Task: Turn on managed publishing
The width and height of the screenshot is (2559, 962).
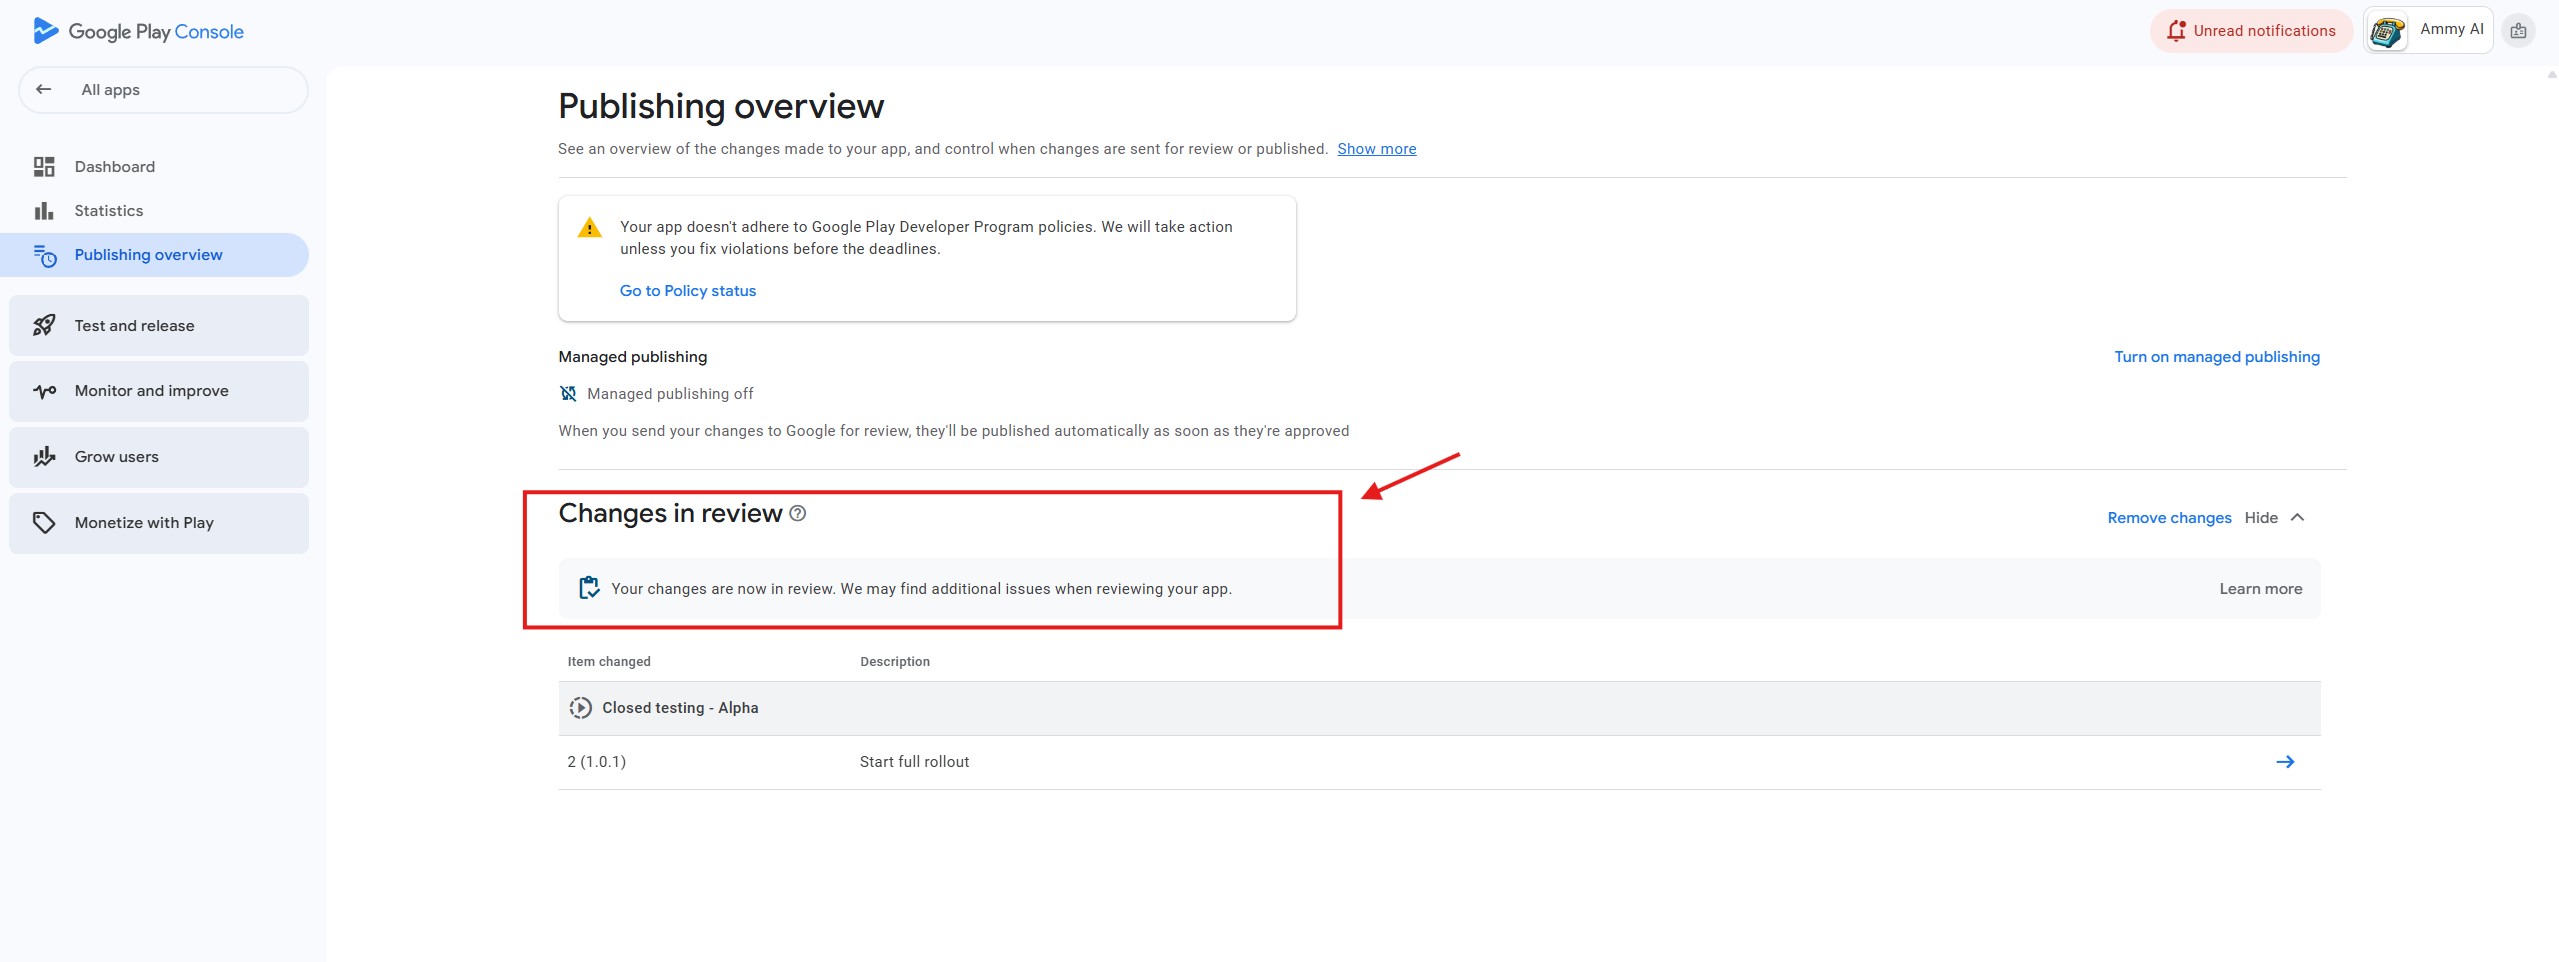Action: [2216, 357]
